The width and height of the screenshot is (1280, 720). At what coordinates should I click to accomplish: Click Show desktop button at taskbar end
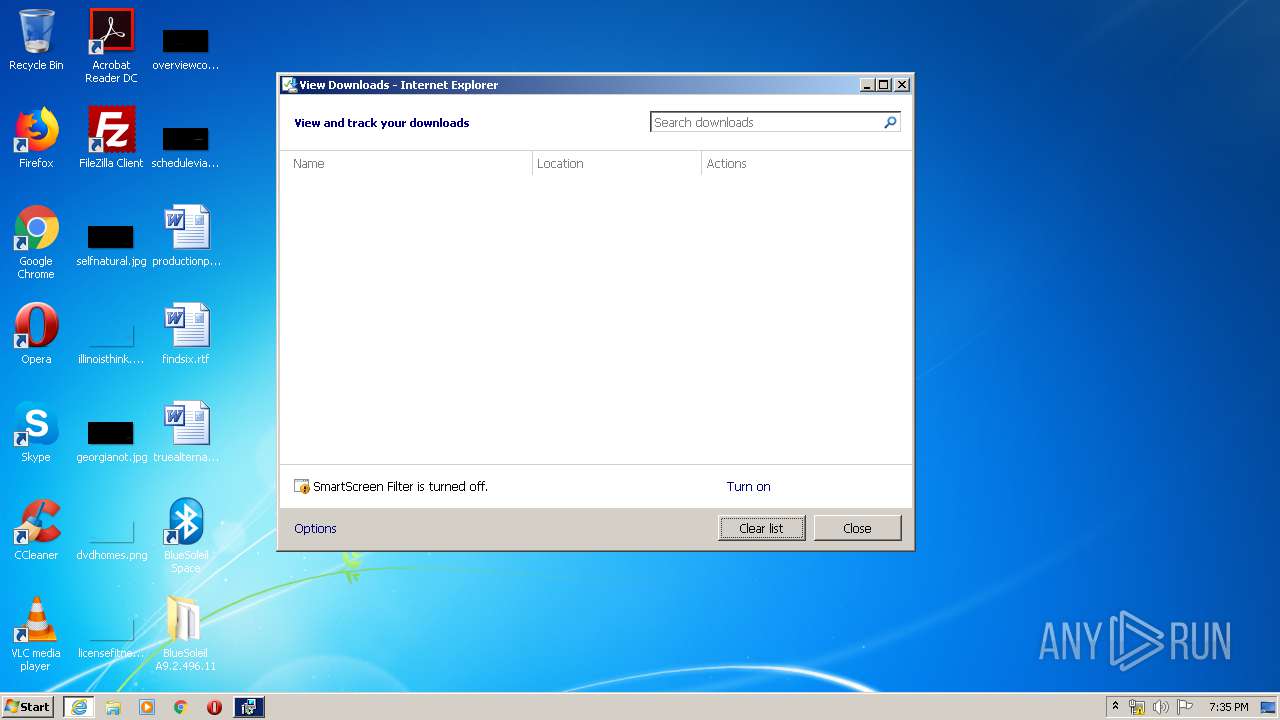1270,707
